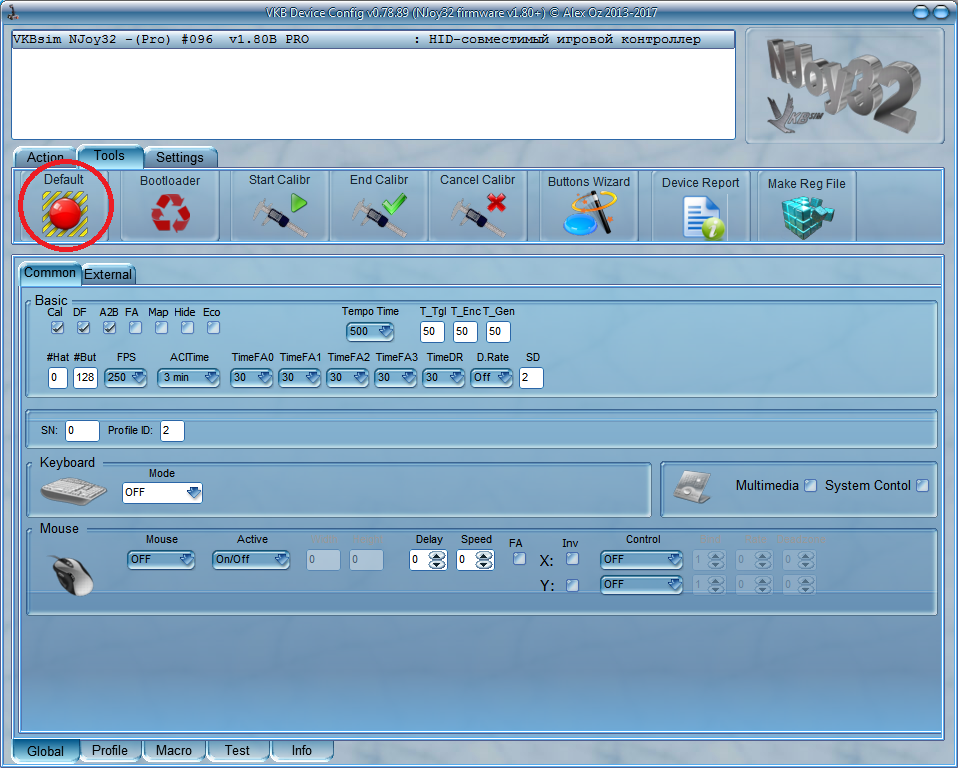
Task: Click the Profile ID input field
Action: [x=172, y=431]
